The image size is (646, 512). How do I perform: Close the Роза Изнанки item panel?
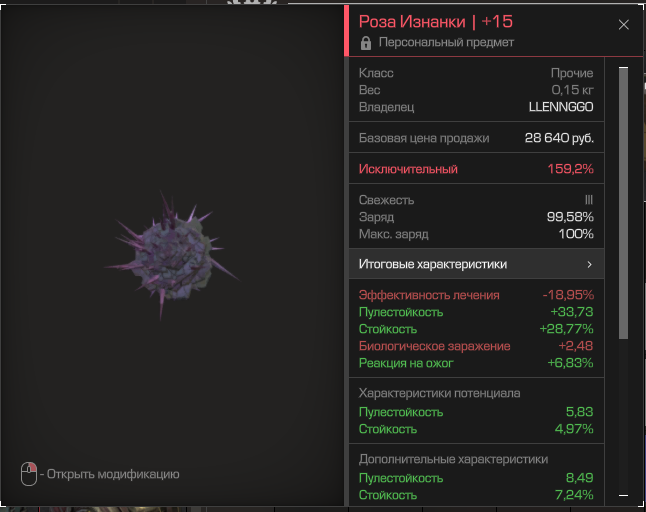click(624, 25)
